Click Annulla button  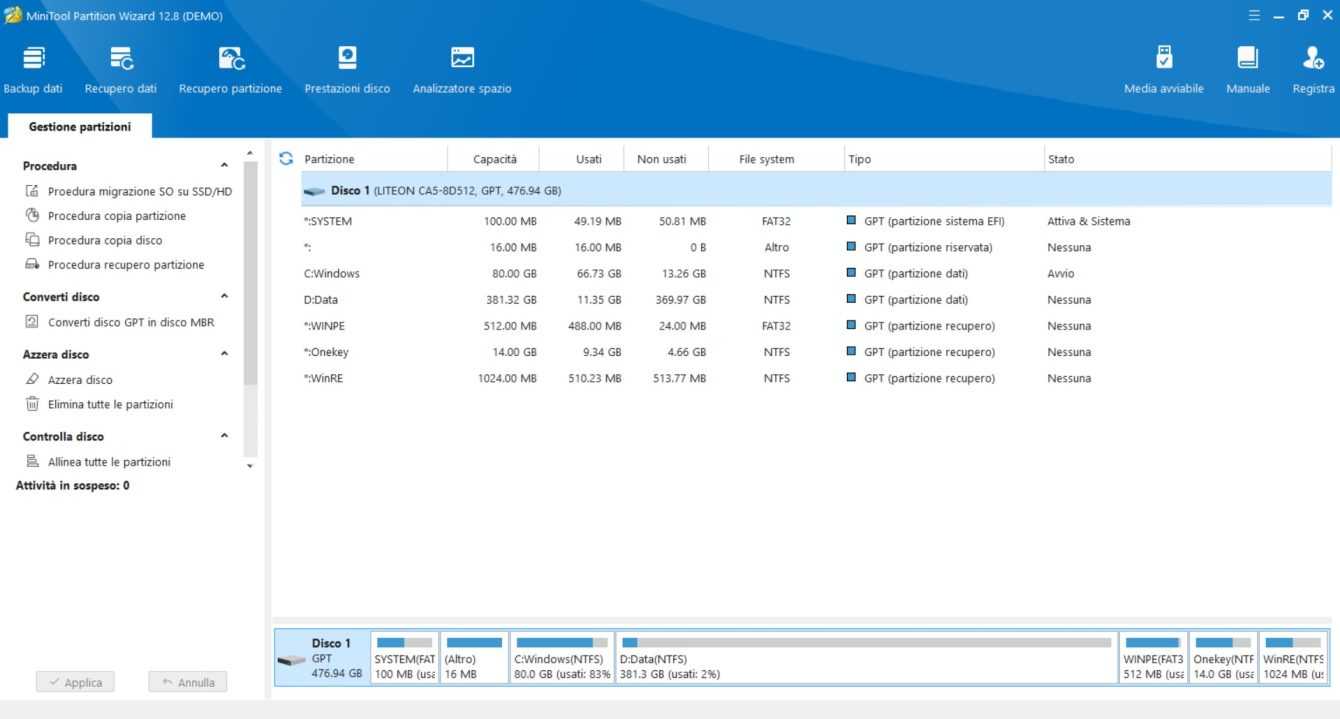click(188, 682)
